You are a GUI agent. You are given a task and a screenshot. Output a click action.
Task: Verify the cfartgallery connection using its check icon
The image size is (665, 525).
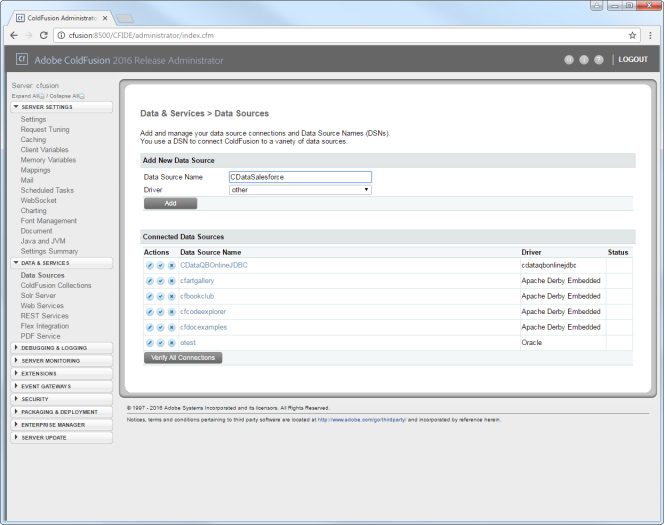[x=161, y=281]
